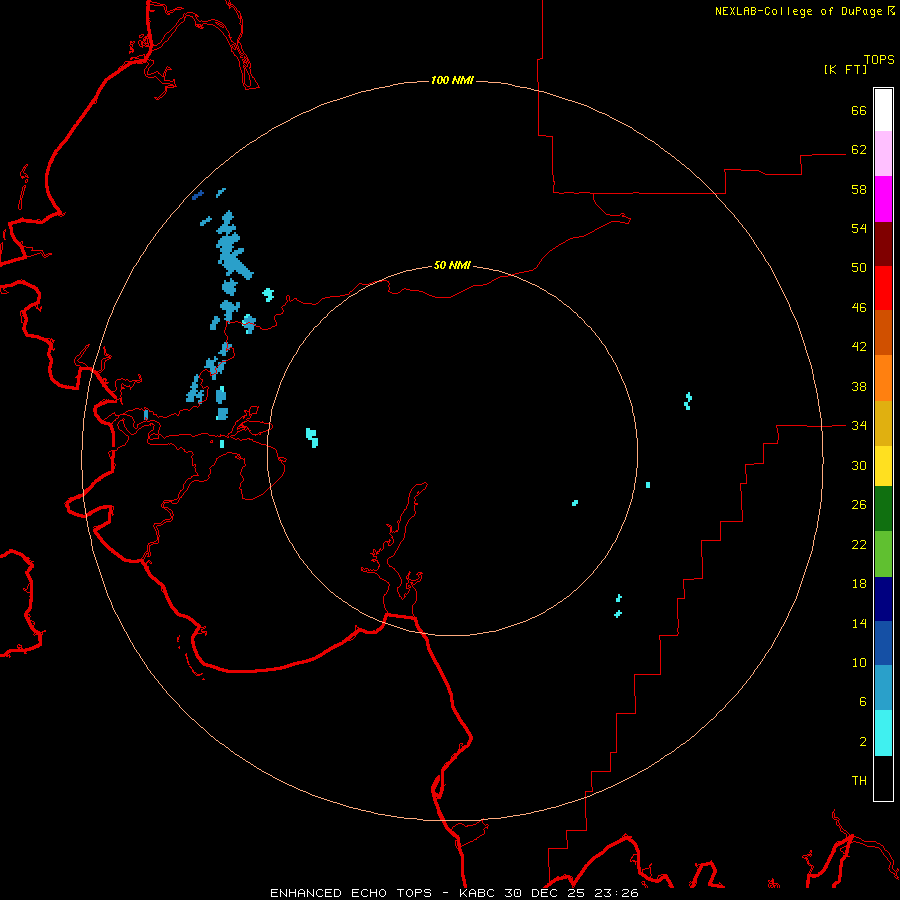Click the bright yellow legend swatch

[x=883, y=466]
